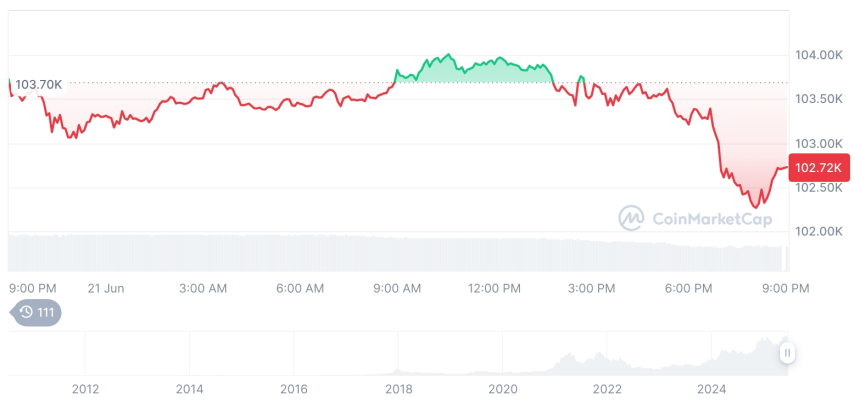Click the 103.70K opening price label

pyautogui.click(x=38, y=85)
